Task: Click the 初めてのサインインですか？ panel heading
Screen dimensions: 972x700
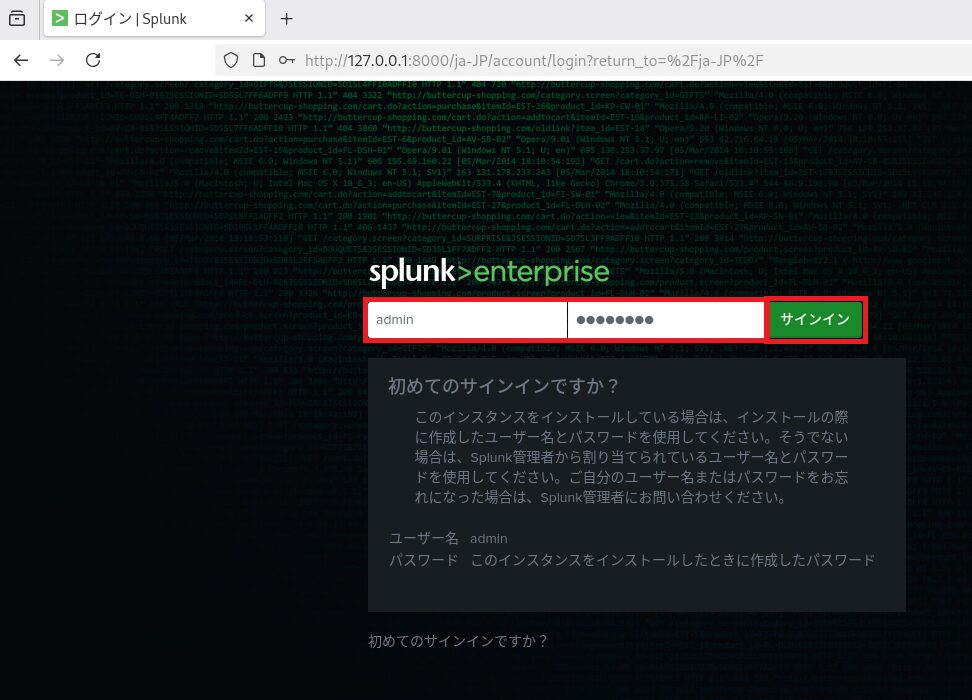Action: [504, 386]
